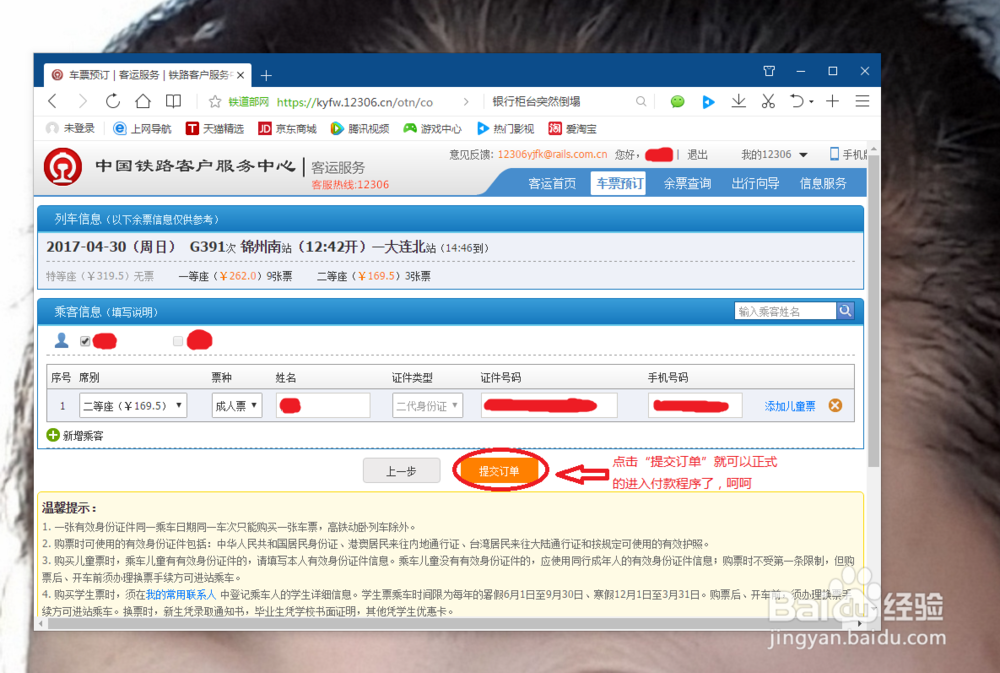This screenshot has width=1000, height=673.
Task: Open 游戏中心 bookmark
Action: click(x=432, y=128)
